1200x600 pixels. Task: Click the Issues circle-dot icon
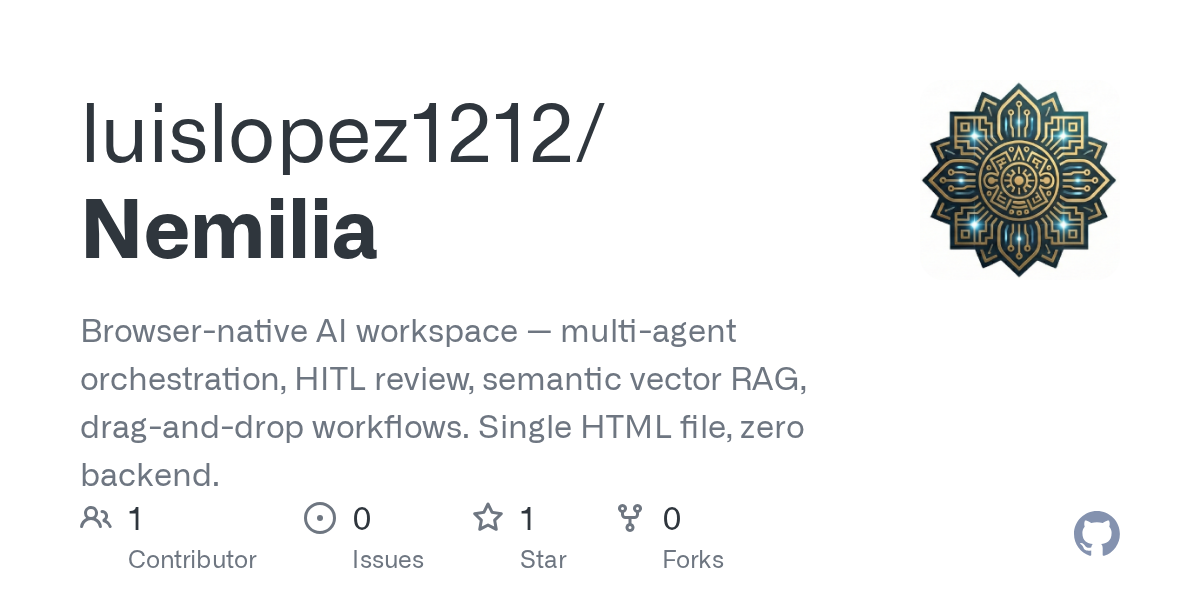tap(319, 518)
